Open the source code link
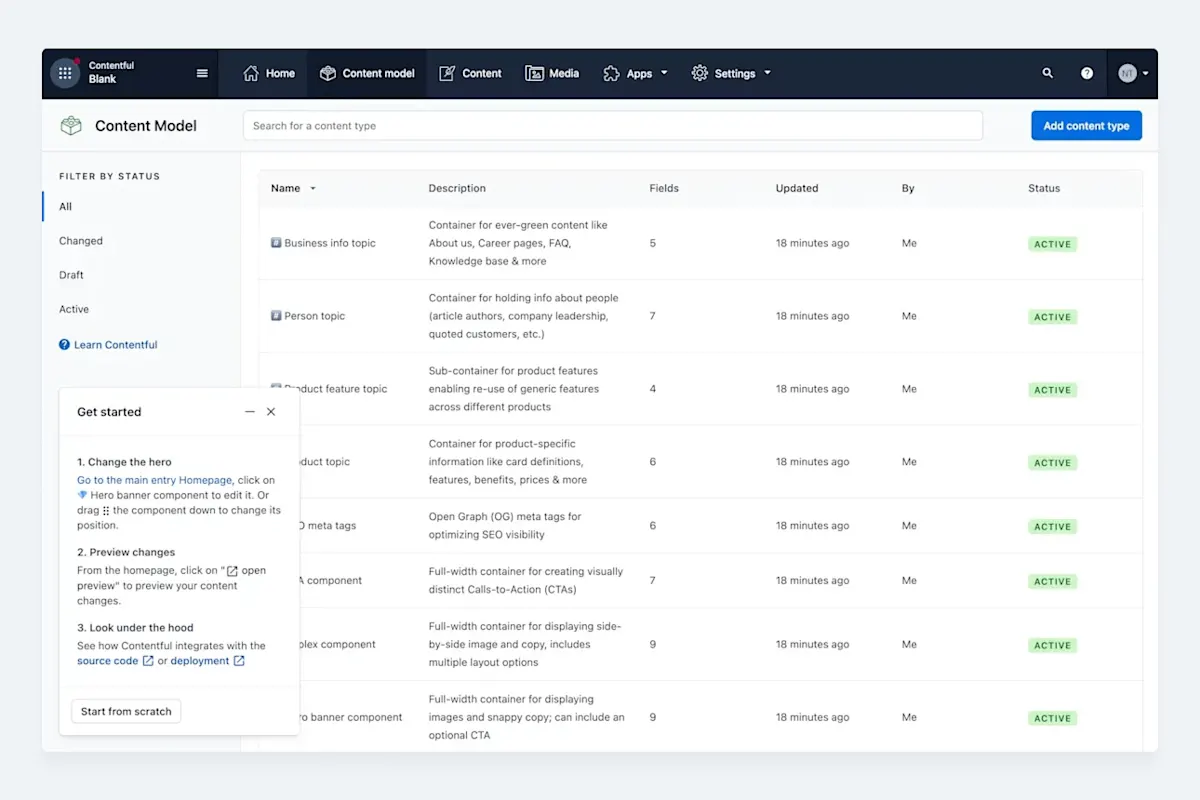1200x800 pixels. click(108, 661)
